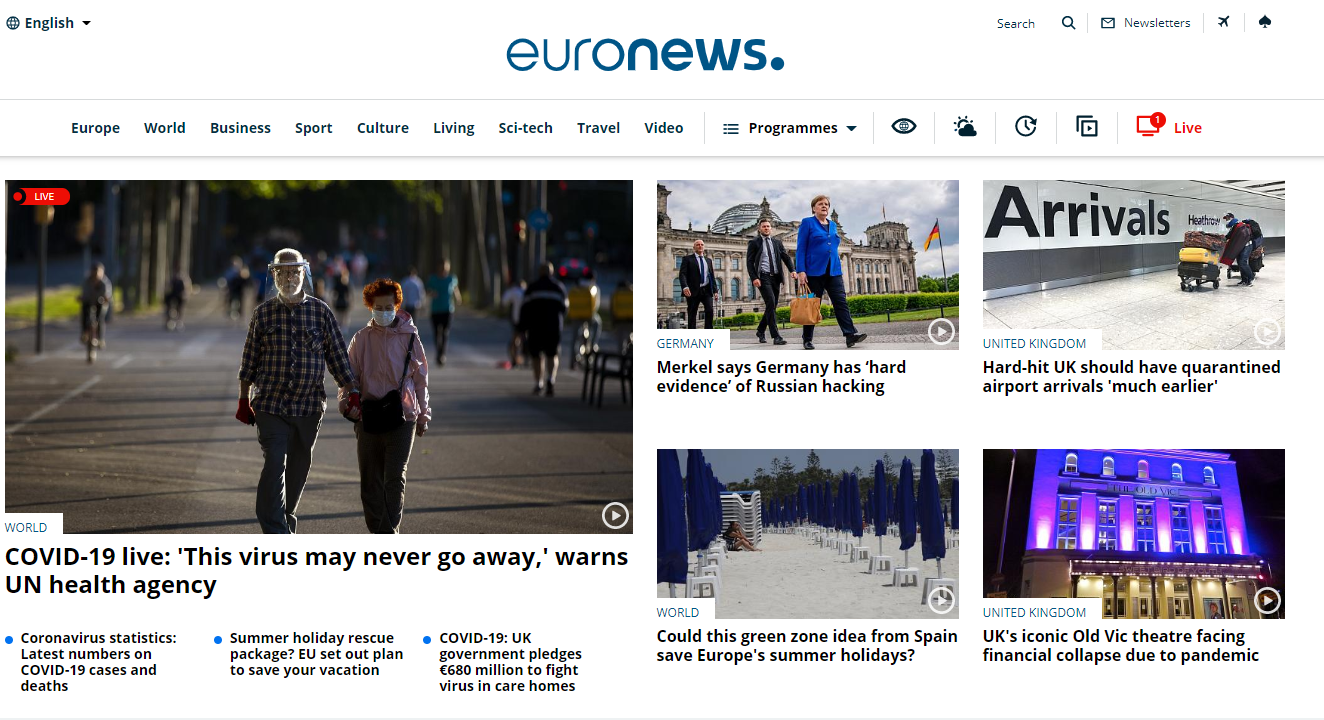Expand the Programmes menu
Image resolution: width=1324 pixels, height=720 pixels.
[x=790, y=128]
